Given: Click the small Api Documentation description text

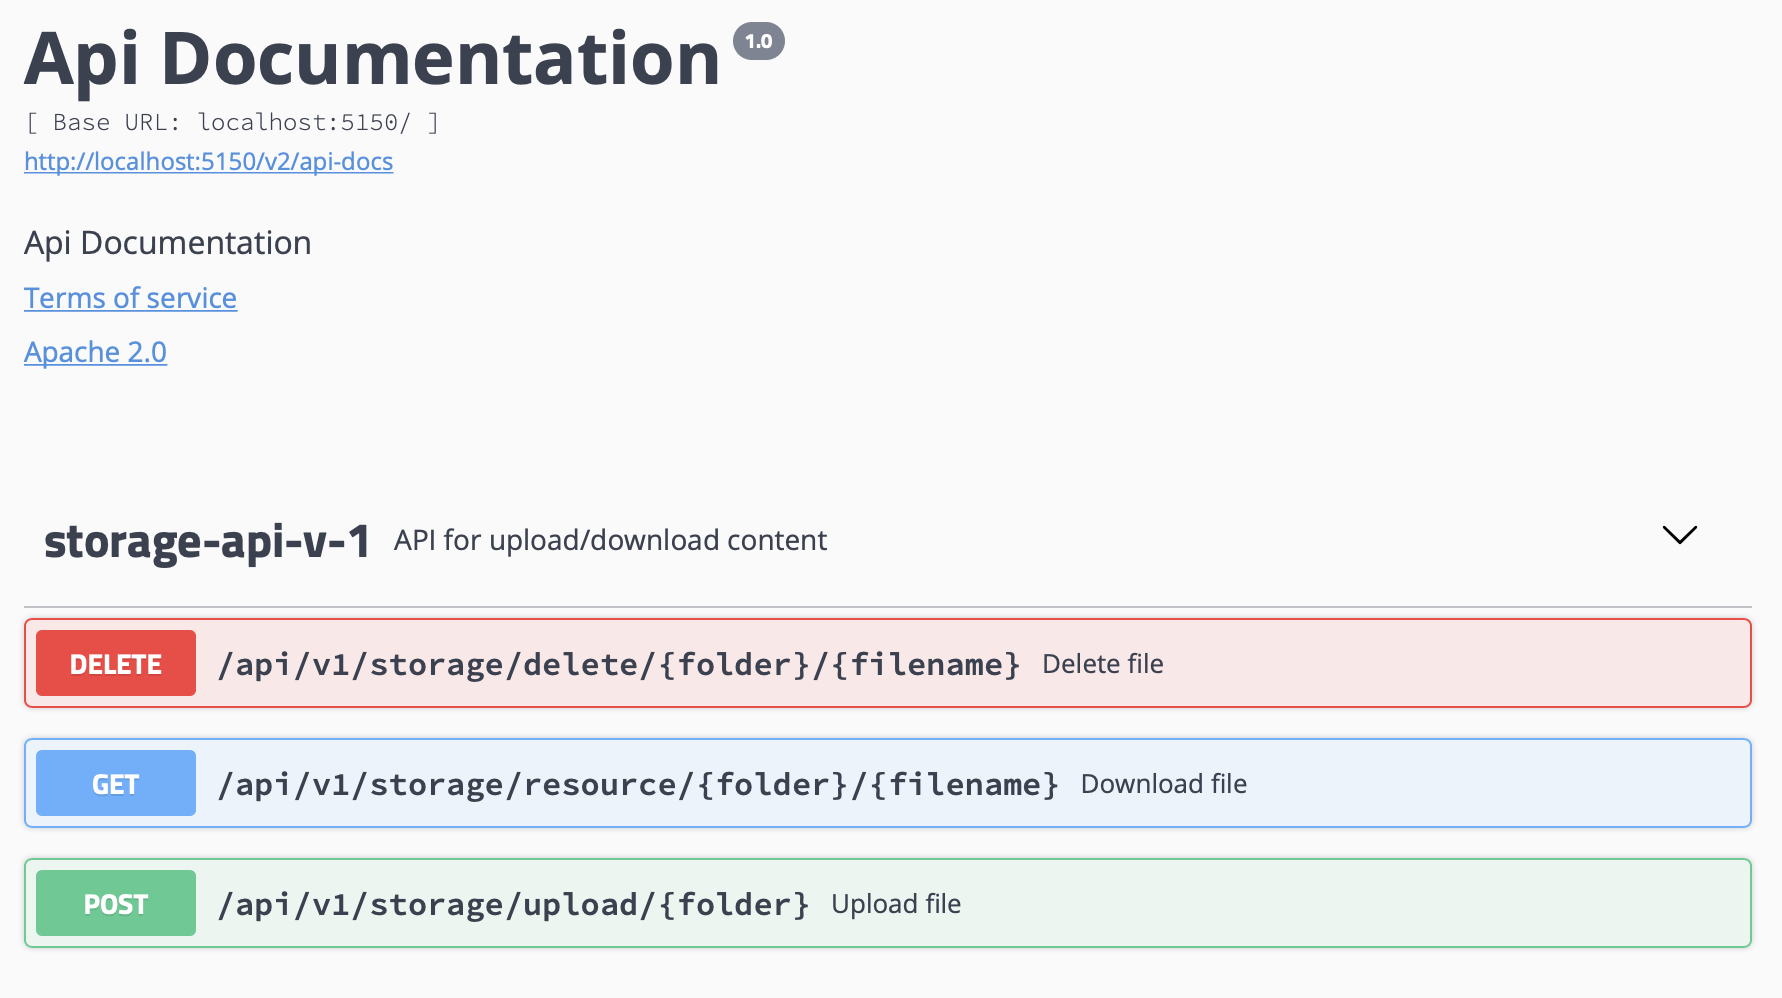Looking at the screenshot, I should (x=168, y=243).
